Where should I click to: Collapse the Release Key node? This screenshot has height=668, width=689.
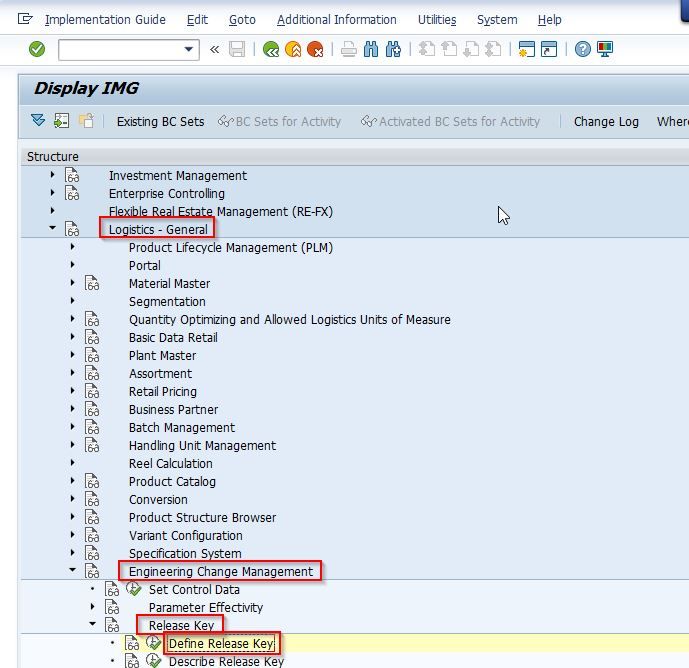pyautogui.click(x=93, y=624)
